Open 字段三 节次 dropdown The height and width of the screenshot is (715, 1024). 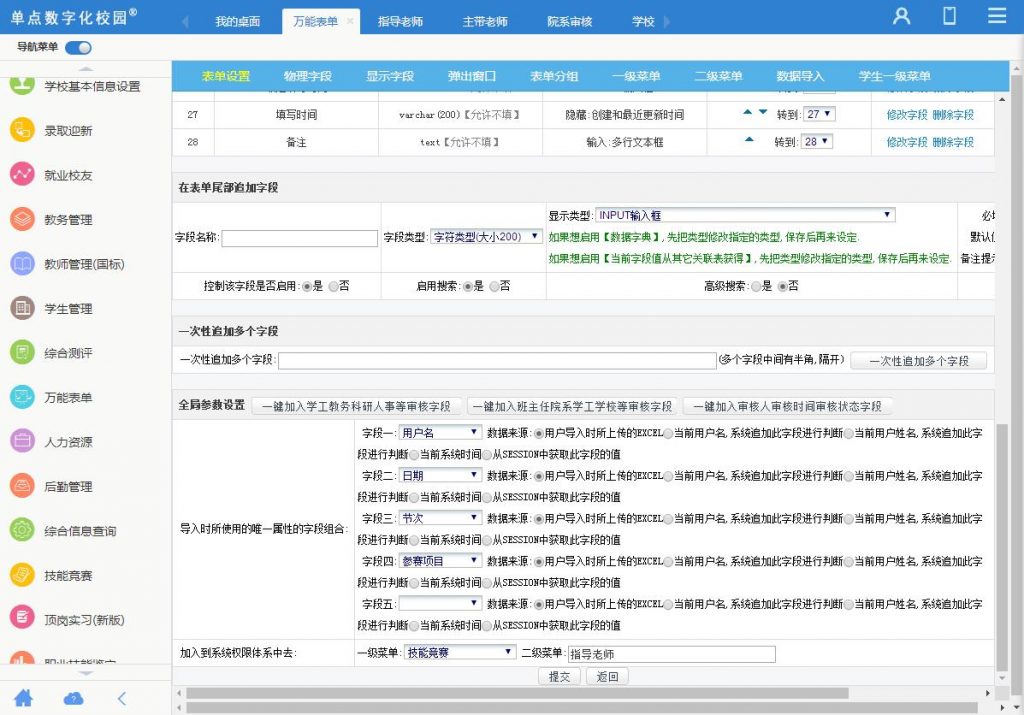point(440,518)
